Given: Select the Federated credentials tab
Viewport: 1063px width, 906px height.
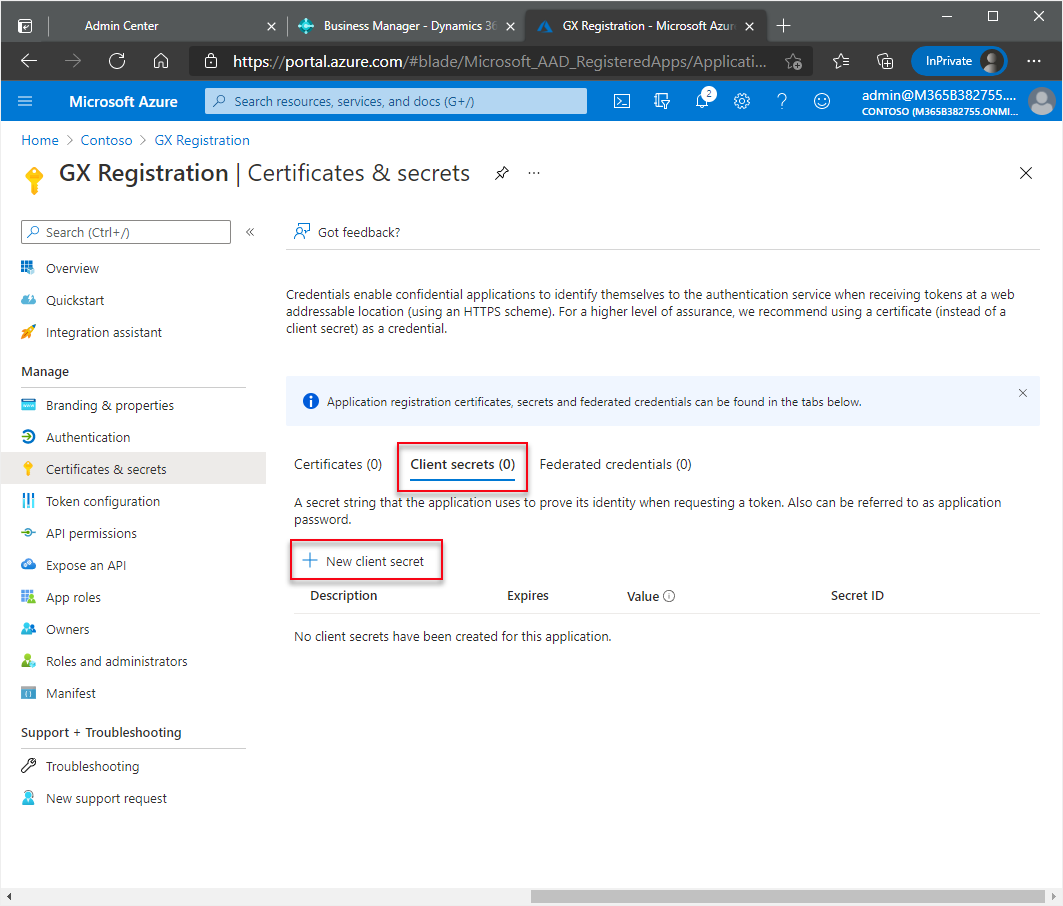Looking at the screenshot, I should pos(615,464).
